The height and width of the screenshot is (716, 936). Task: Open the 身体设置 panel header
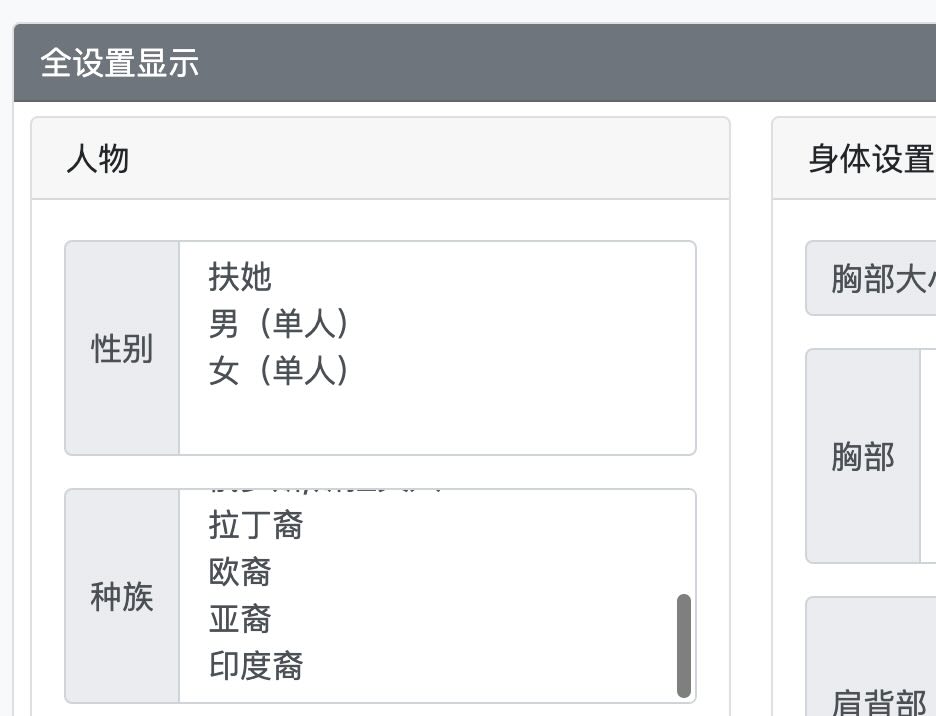(870, 159)
